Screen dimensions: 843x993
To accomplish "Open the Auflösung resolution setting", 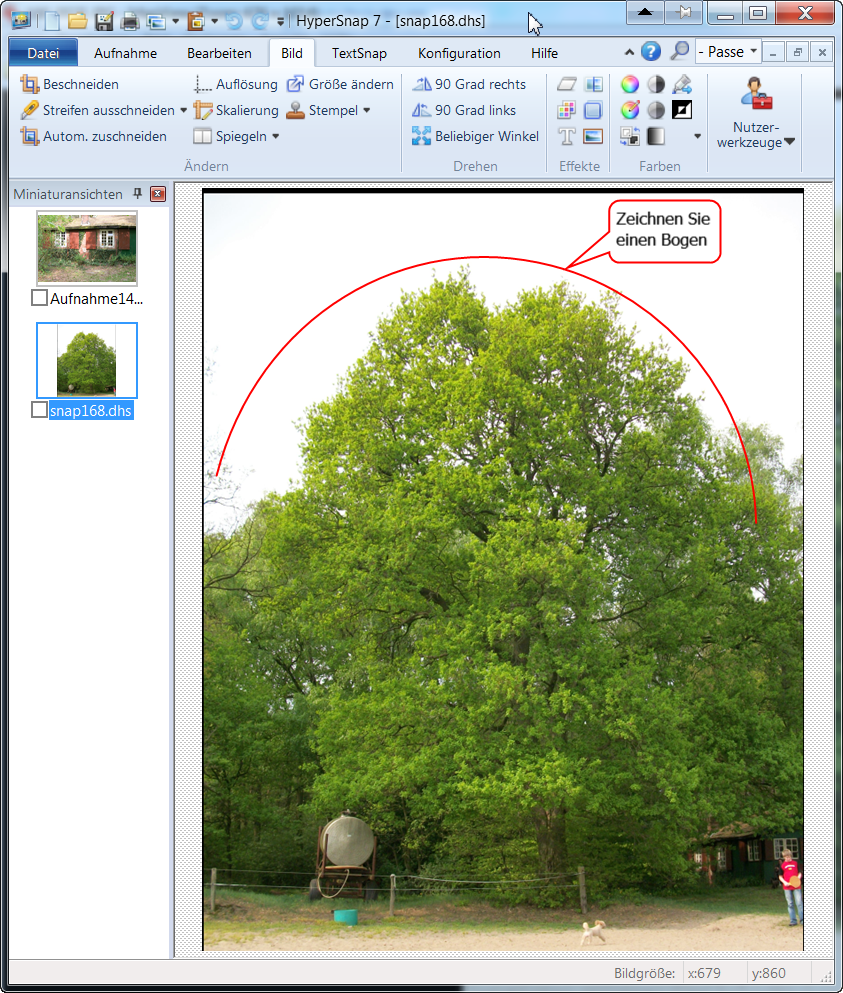I will (235, 84).
